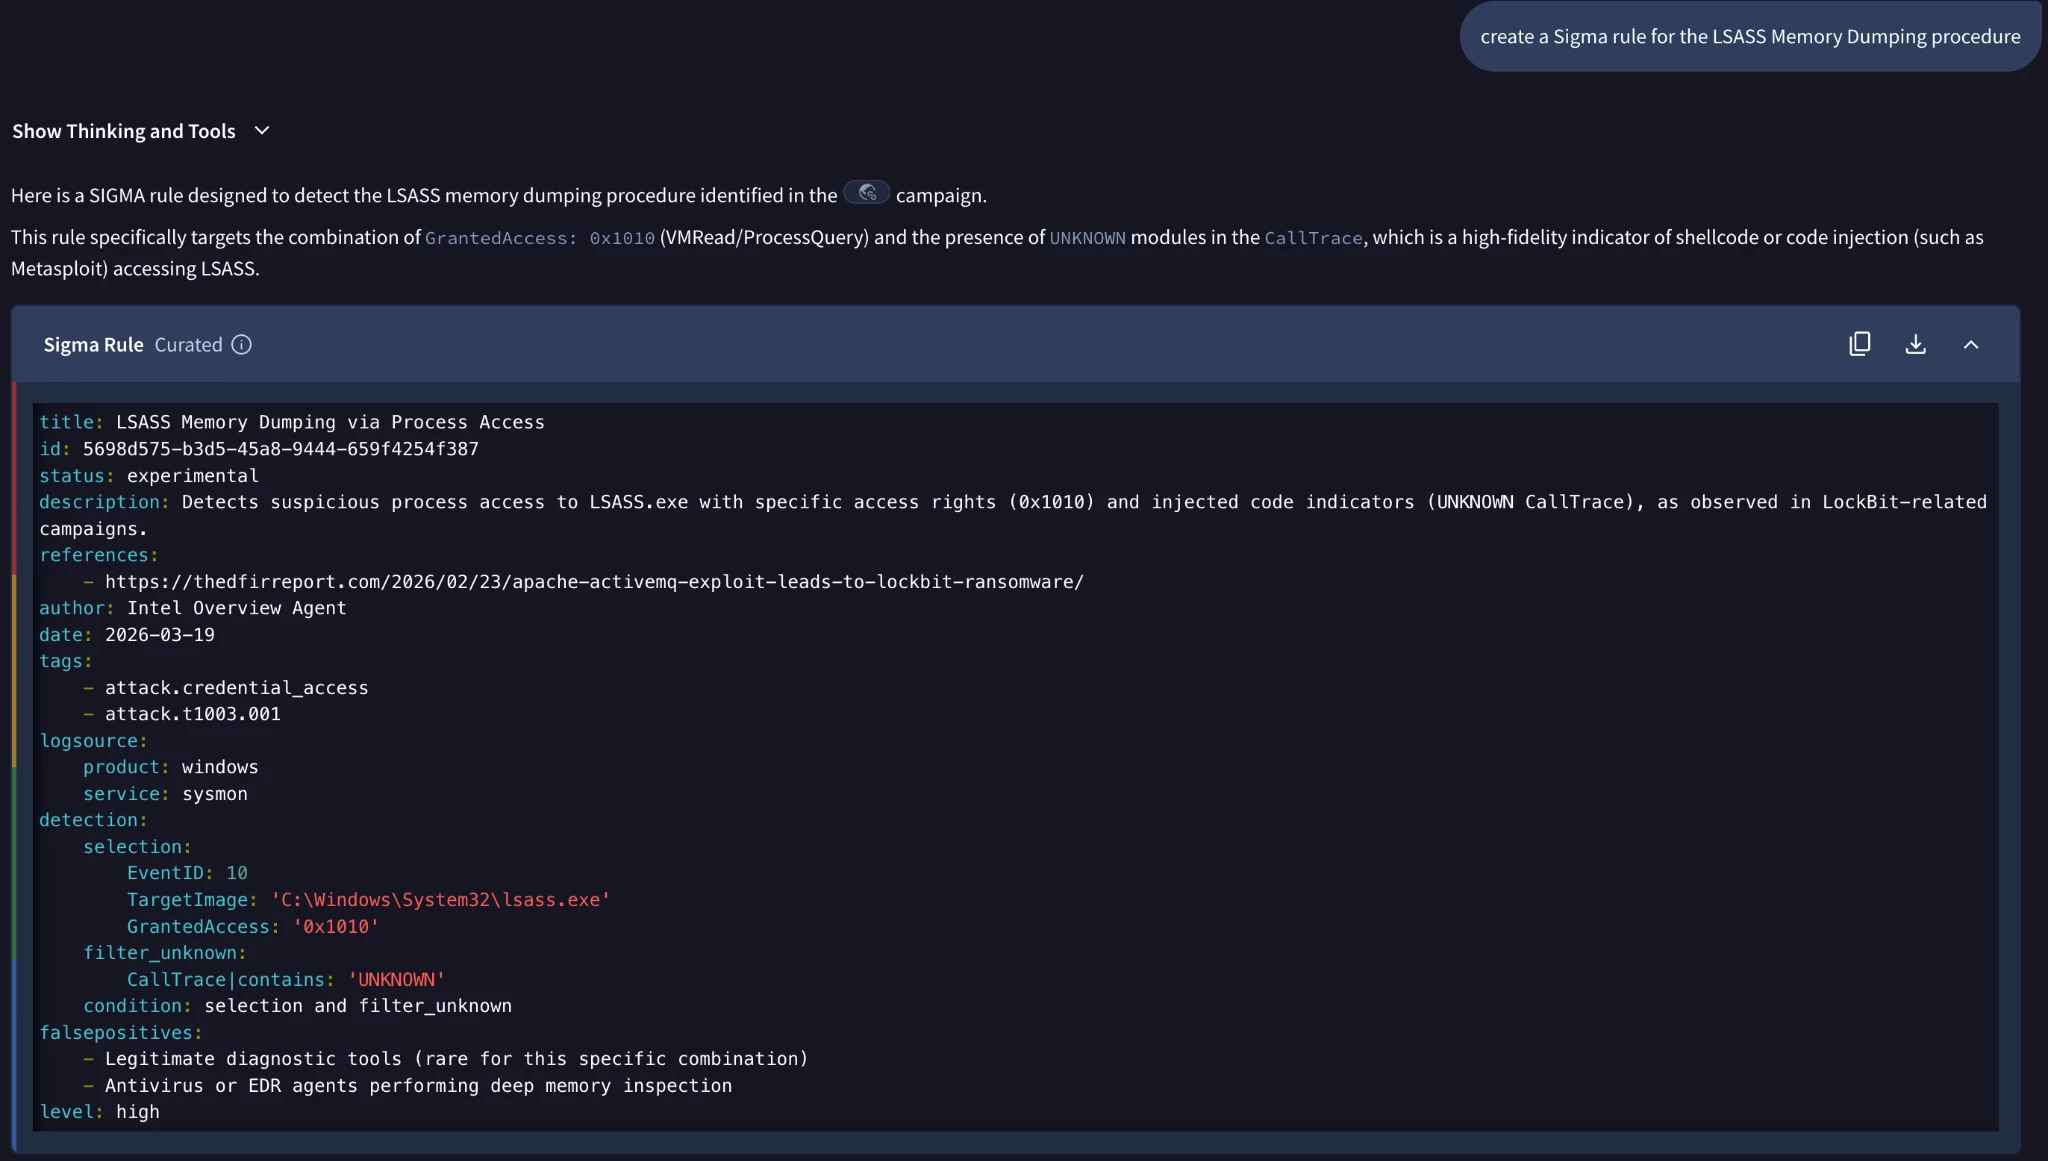
Task: Click the colored gradient bar left of code
Action: (14, 760)
